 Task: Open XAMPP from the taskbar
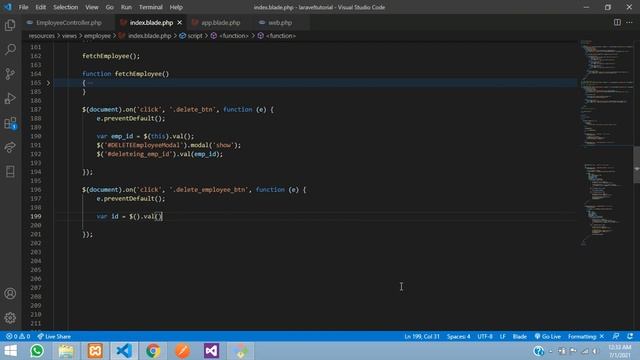click(95, 351)
